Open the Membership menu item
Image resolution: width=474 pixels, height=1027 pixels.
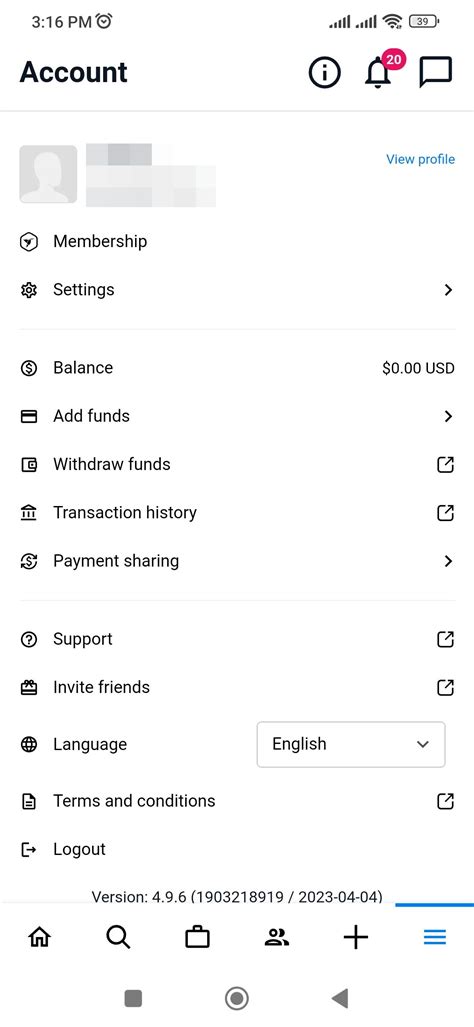tap(237, 241)
